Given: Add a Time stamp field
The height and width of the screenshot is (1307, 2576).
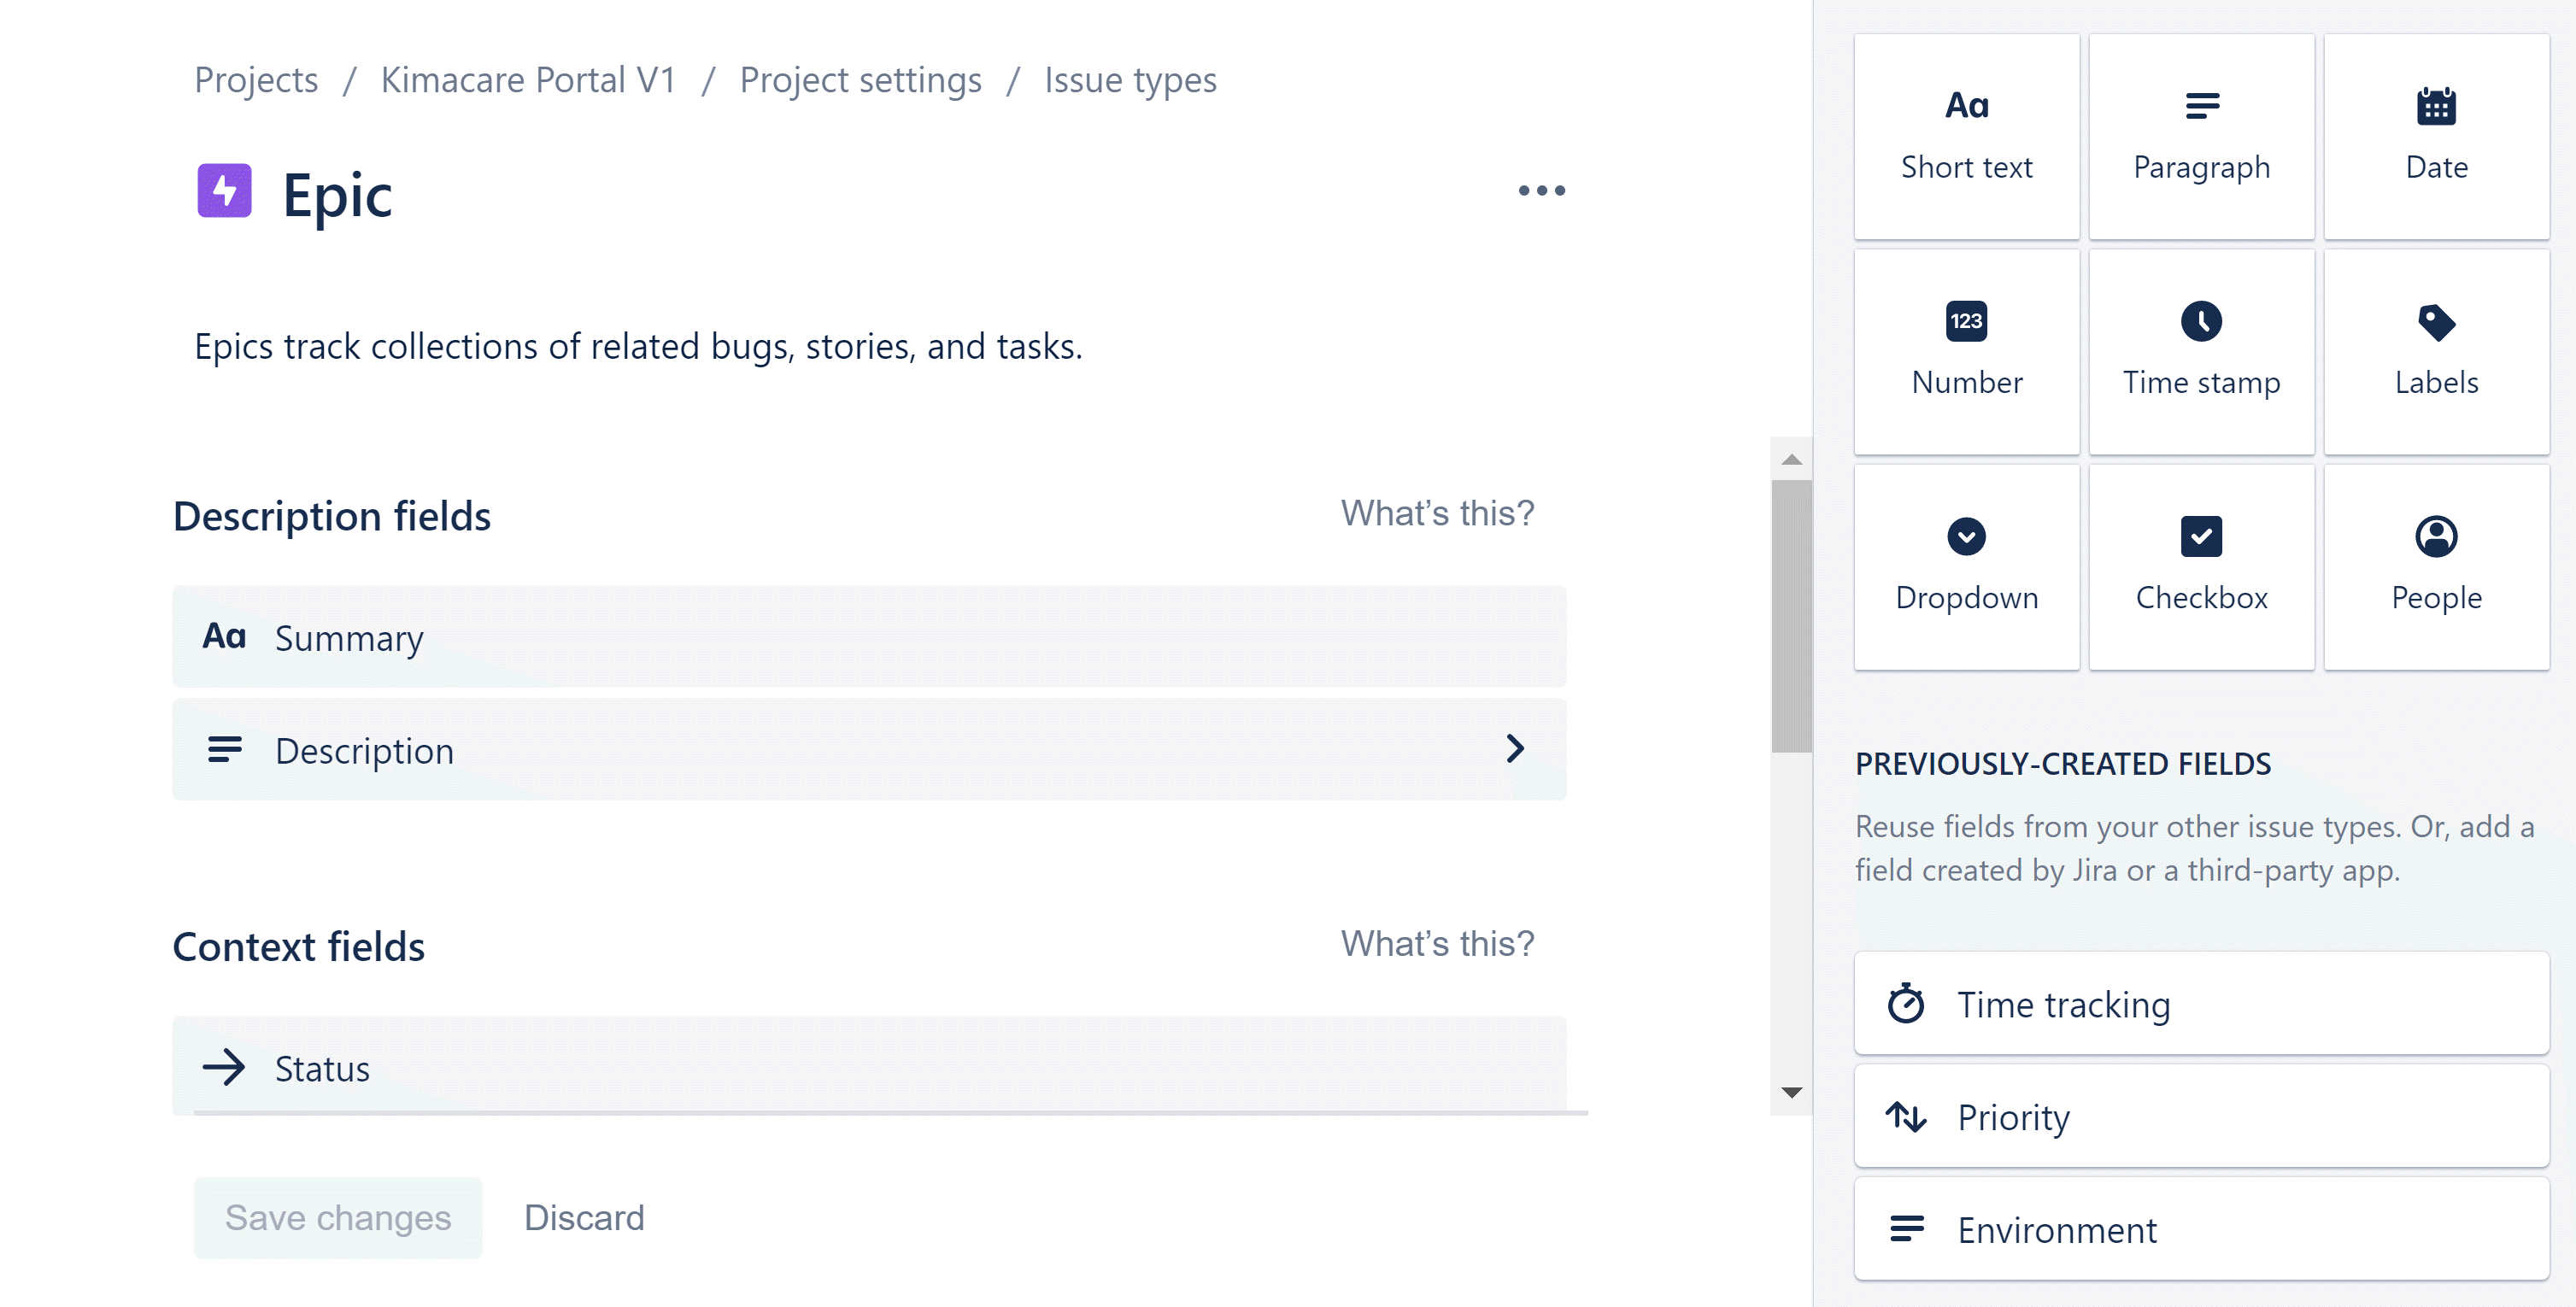Looking at the screenshot, I should tap(2200, 352).
